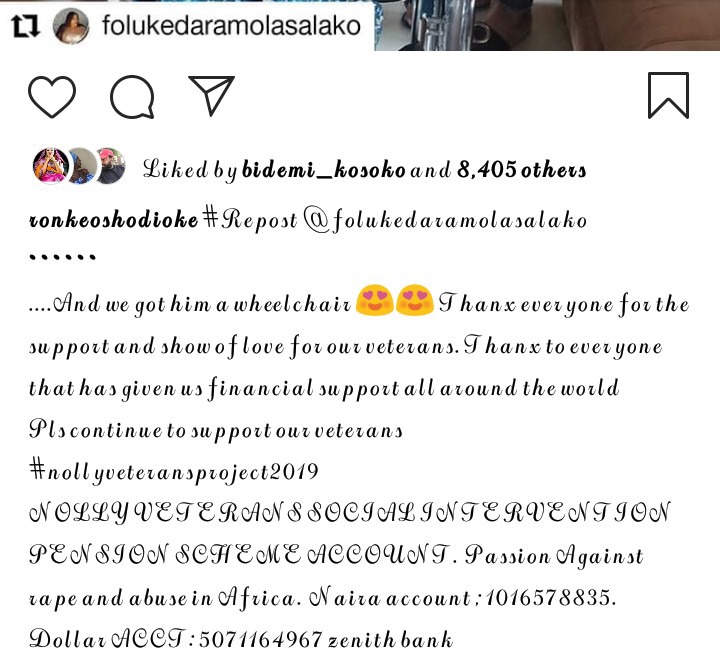
Task: Click first liker avatar with pink outfit
Action: coord(51,166)
